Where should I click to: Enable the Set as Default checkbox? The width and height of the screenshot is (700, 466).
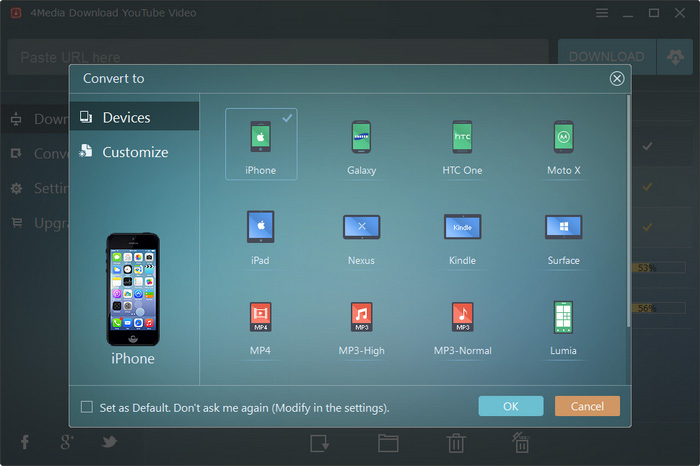point(87,407)
